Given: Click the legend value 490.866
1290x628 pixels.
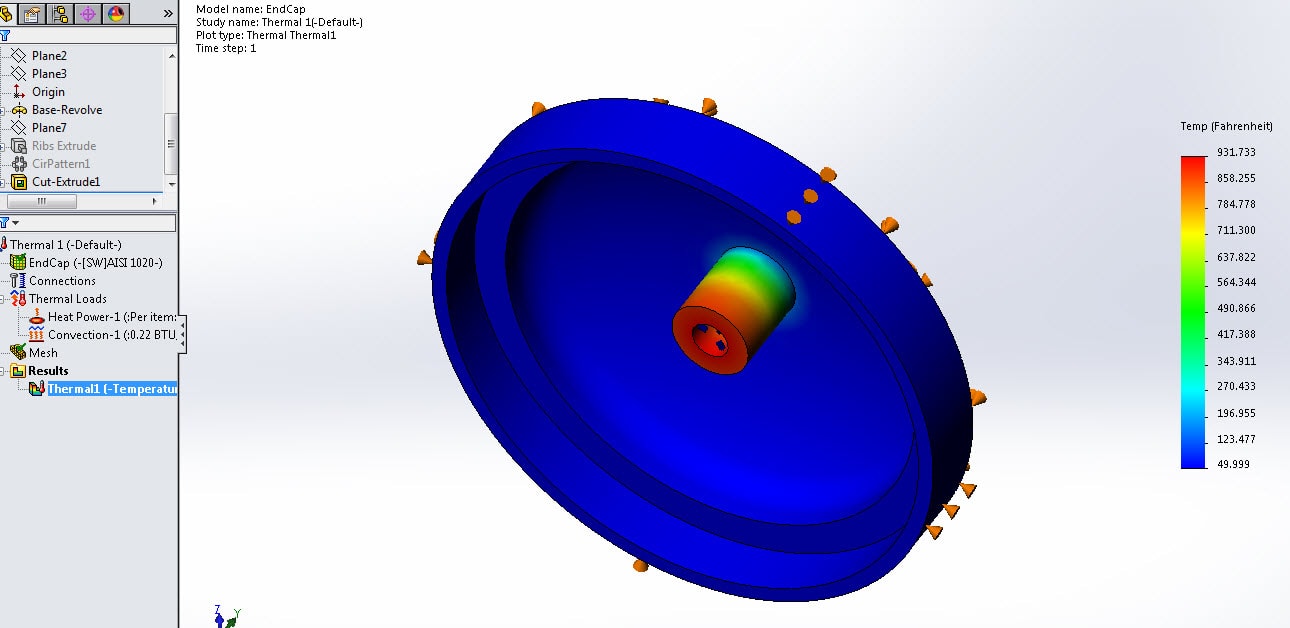Looking at the screenshot, I should pyautogui.click(x=1236, y=308).
